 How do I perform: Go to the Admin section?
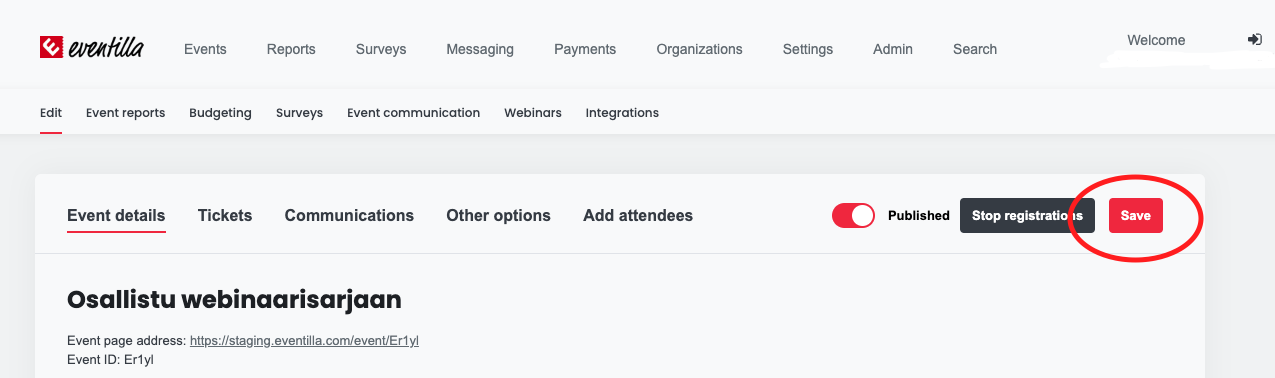(x=893, y=49)
